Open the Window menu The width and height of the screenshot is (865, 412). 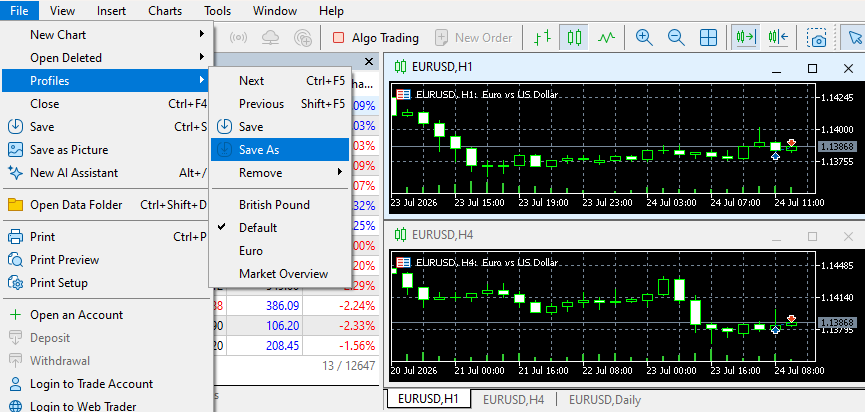pyautogui.click(x=275, y=10)
